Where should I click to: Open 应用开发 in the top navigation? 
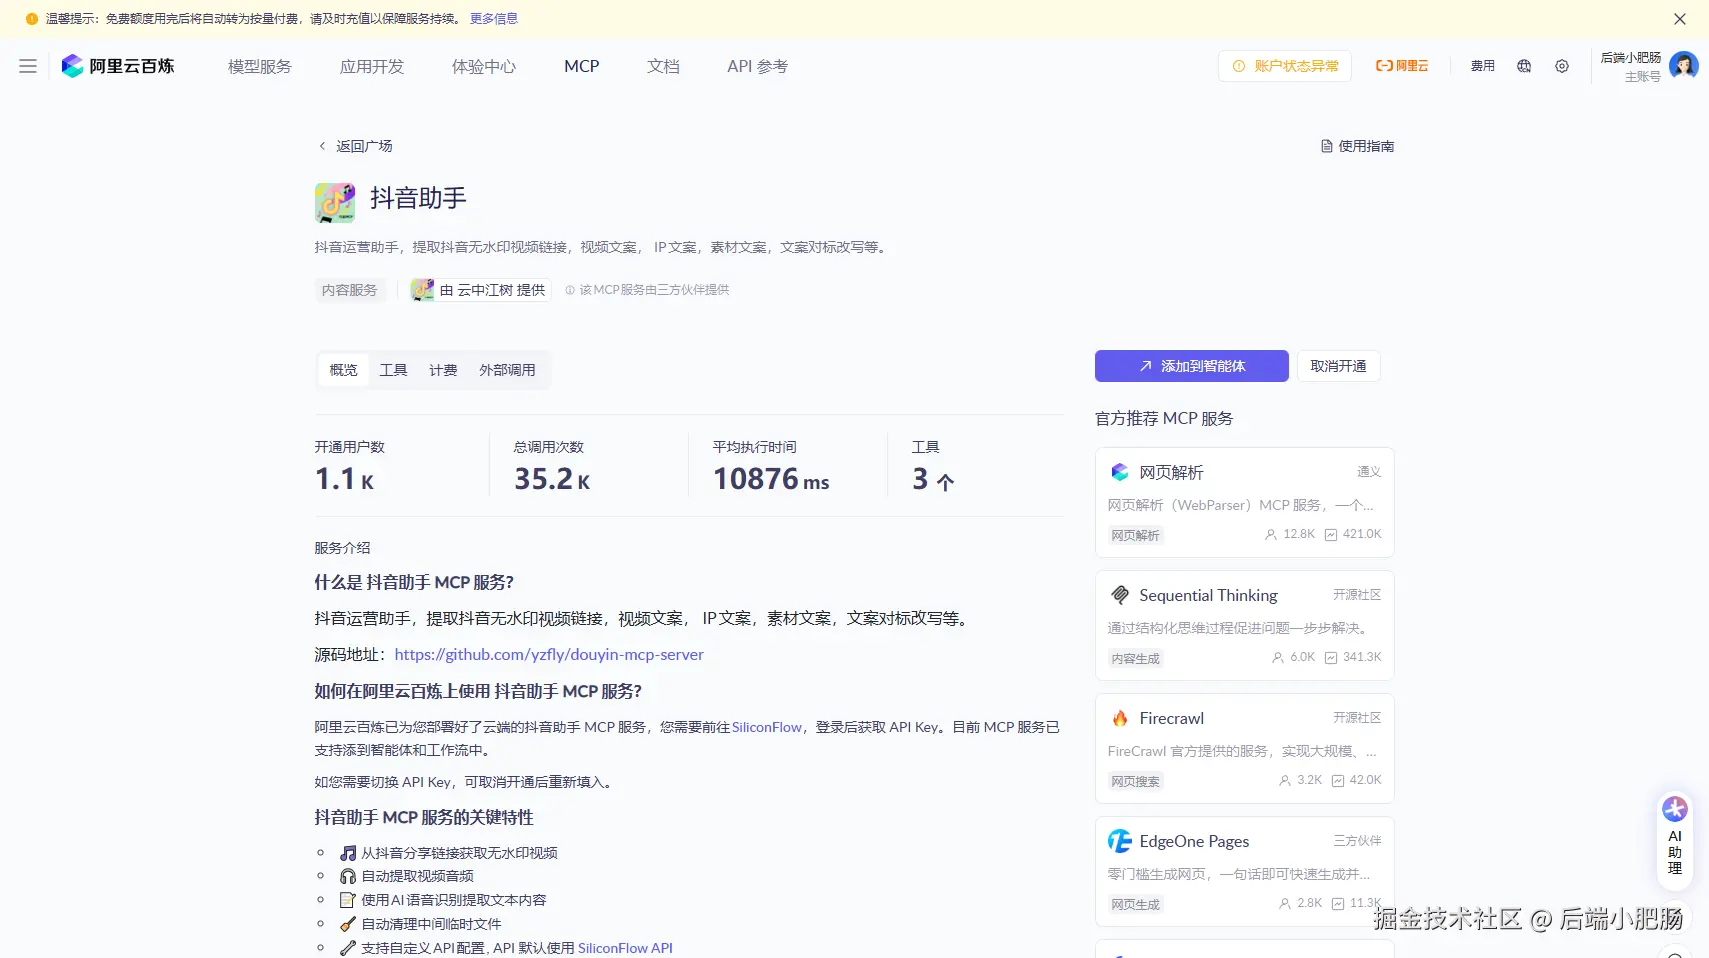point(372,66)
